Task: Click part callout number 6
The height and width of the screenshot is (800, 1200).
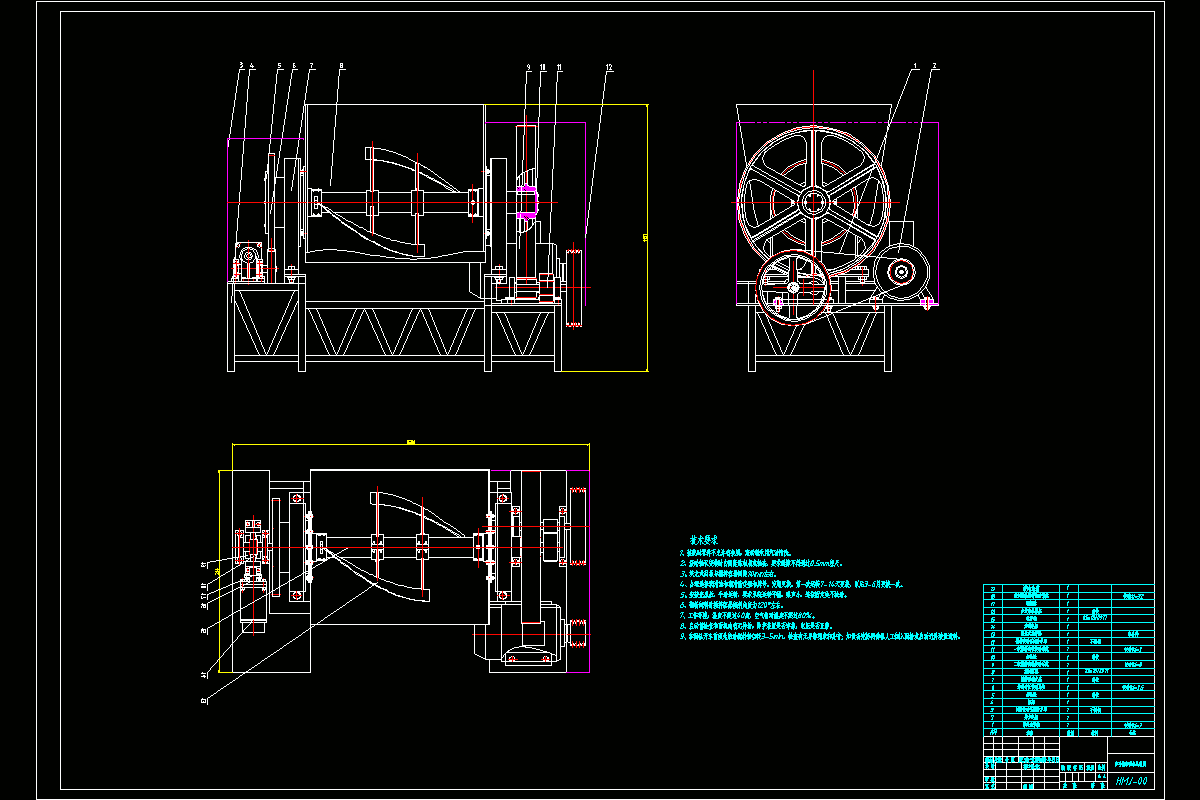Action: click(294, 66)
